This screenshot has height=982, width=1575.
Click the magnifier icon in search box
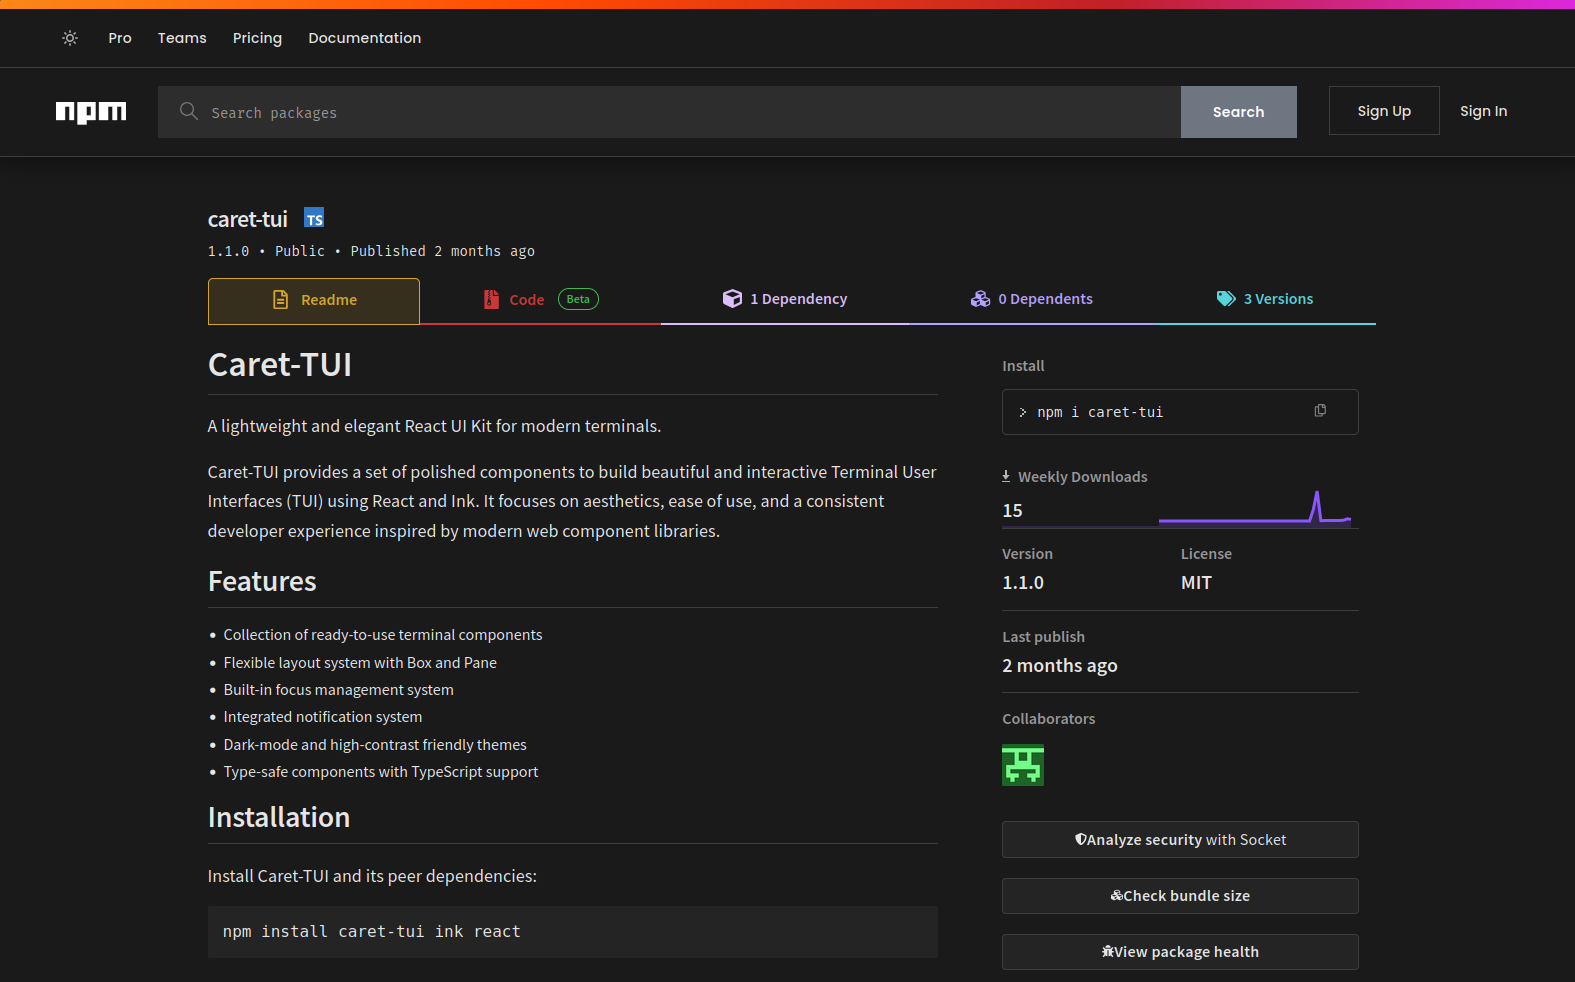coord(188,111)
